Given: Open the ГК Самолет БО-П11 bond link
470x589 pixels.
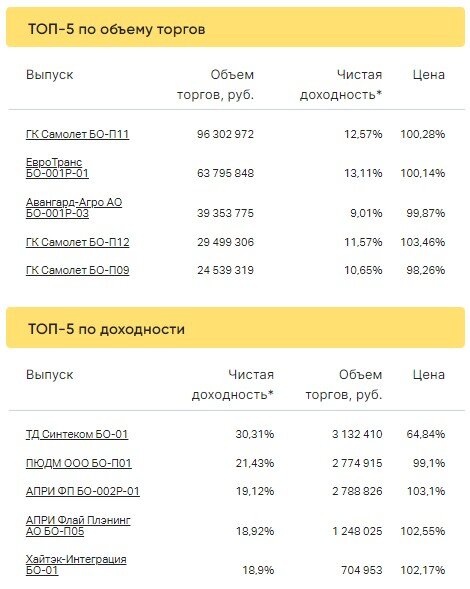Looking at the screenshot, I should 77,134.
